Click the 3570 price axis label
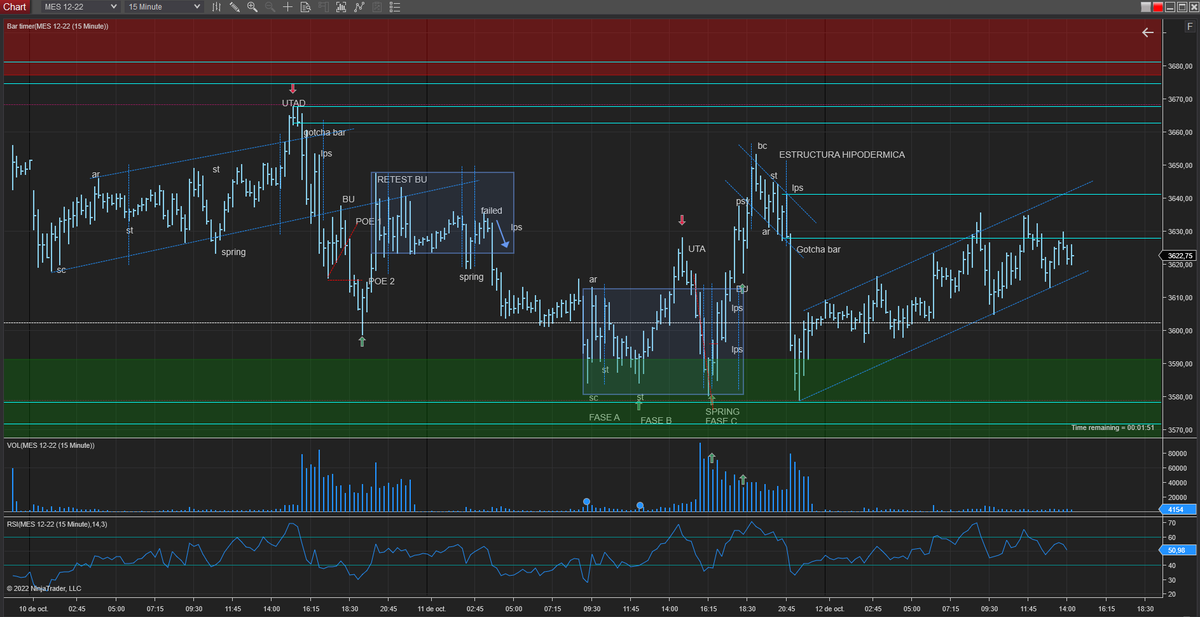 coord(1180,430)
